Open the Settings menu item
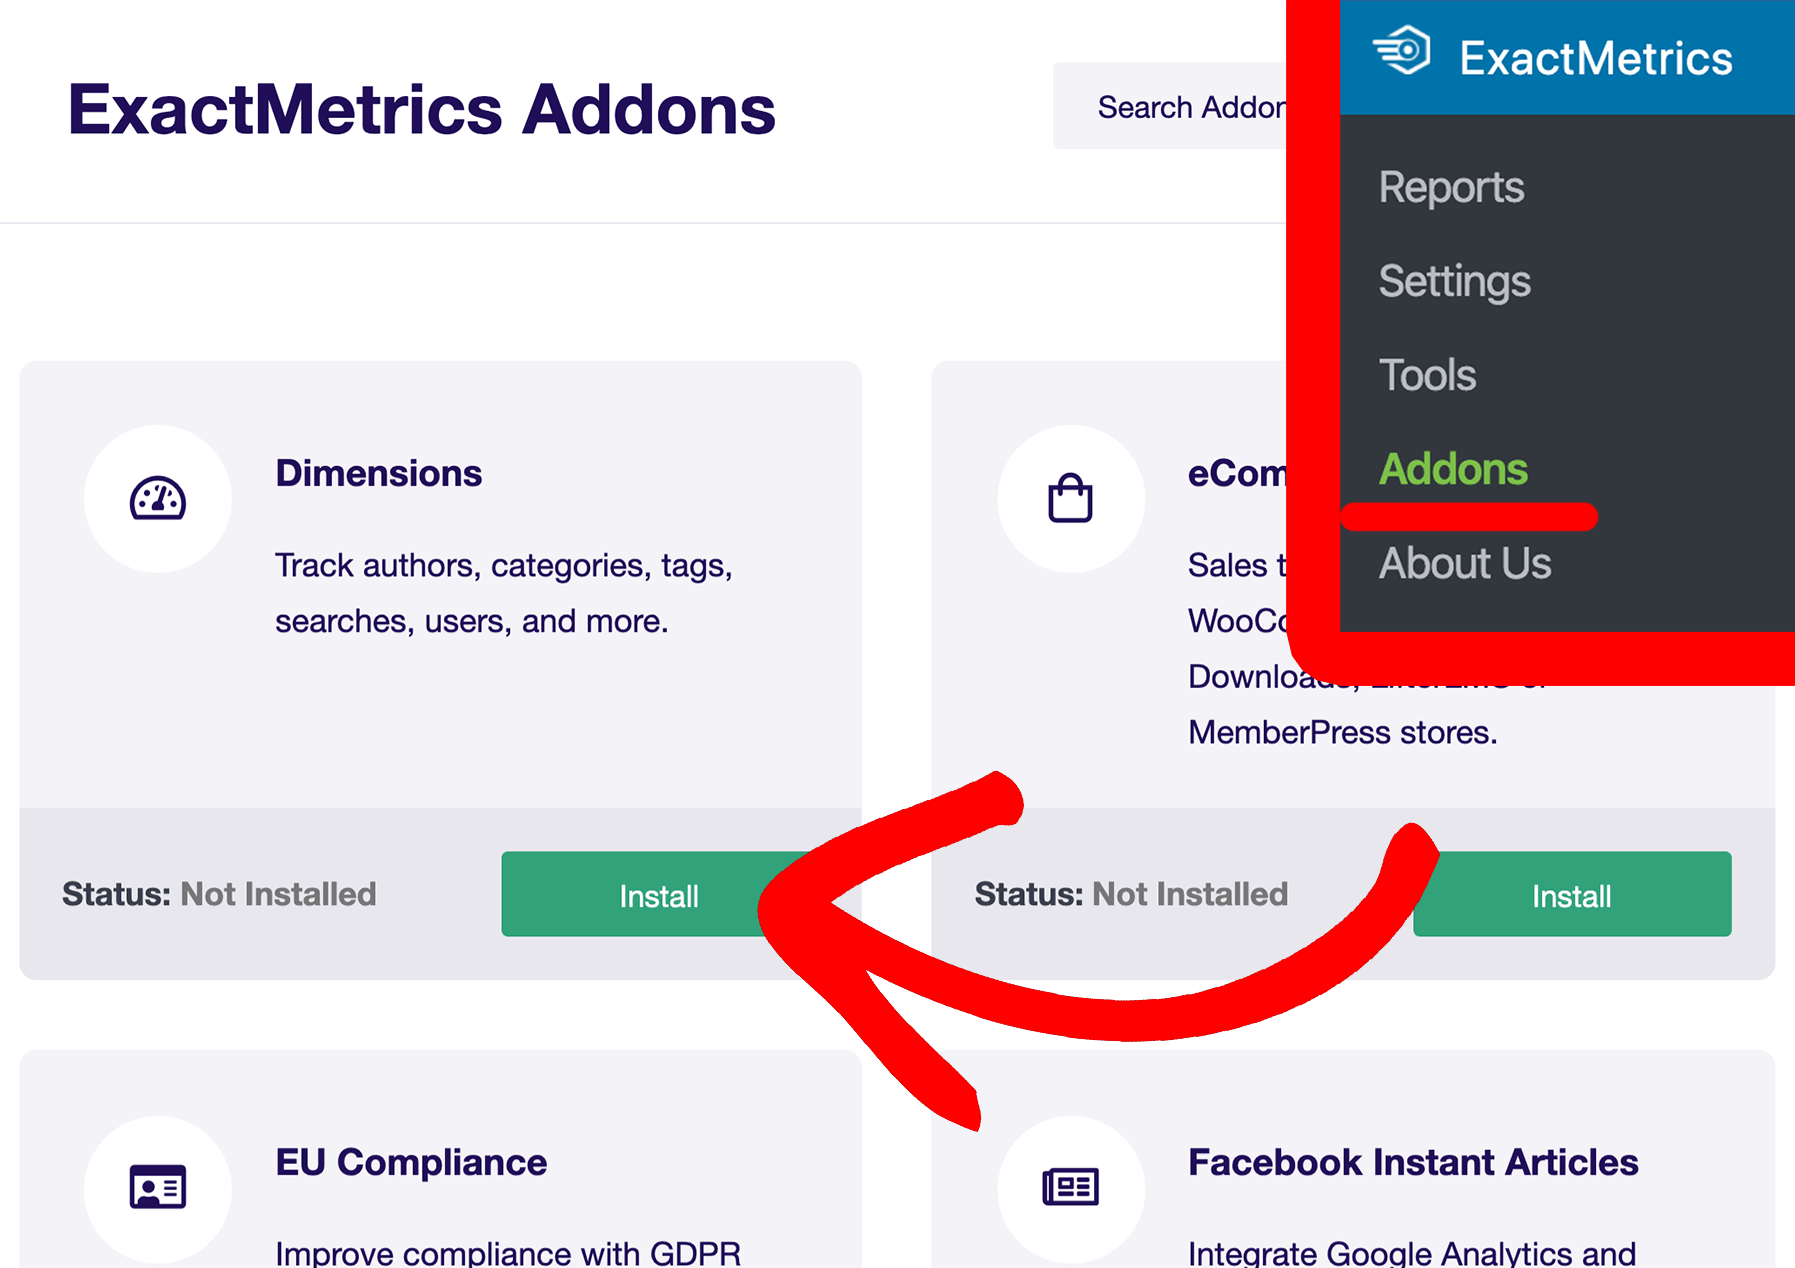Viewport: 1795px width, 1268px height. click(1454, 282)
